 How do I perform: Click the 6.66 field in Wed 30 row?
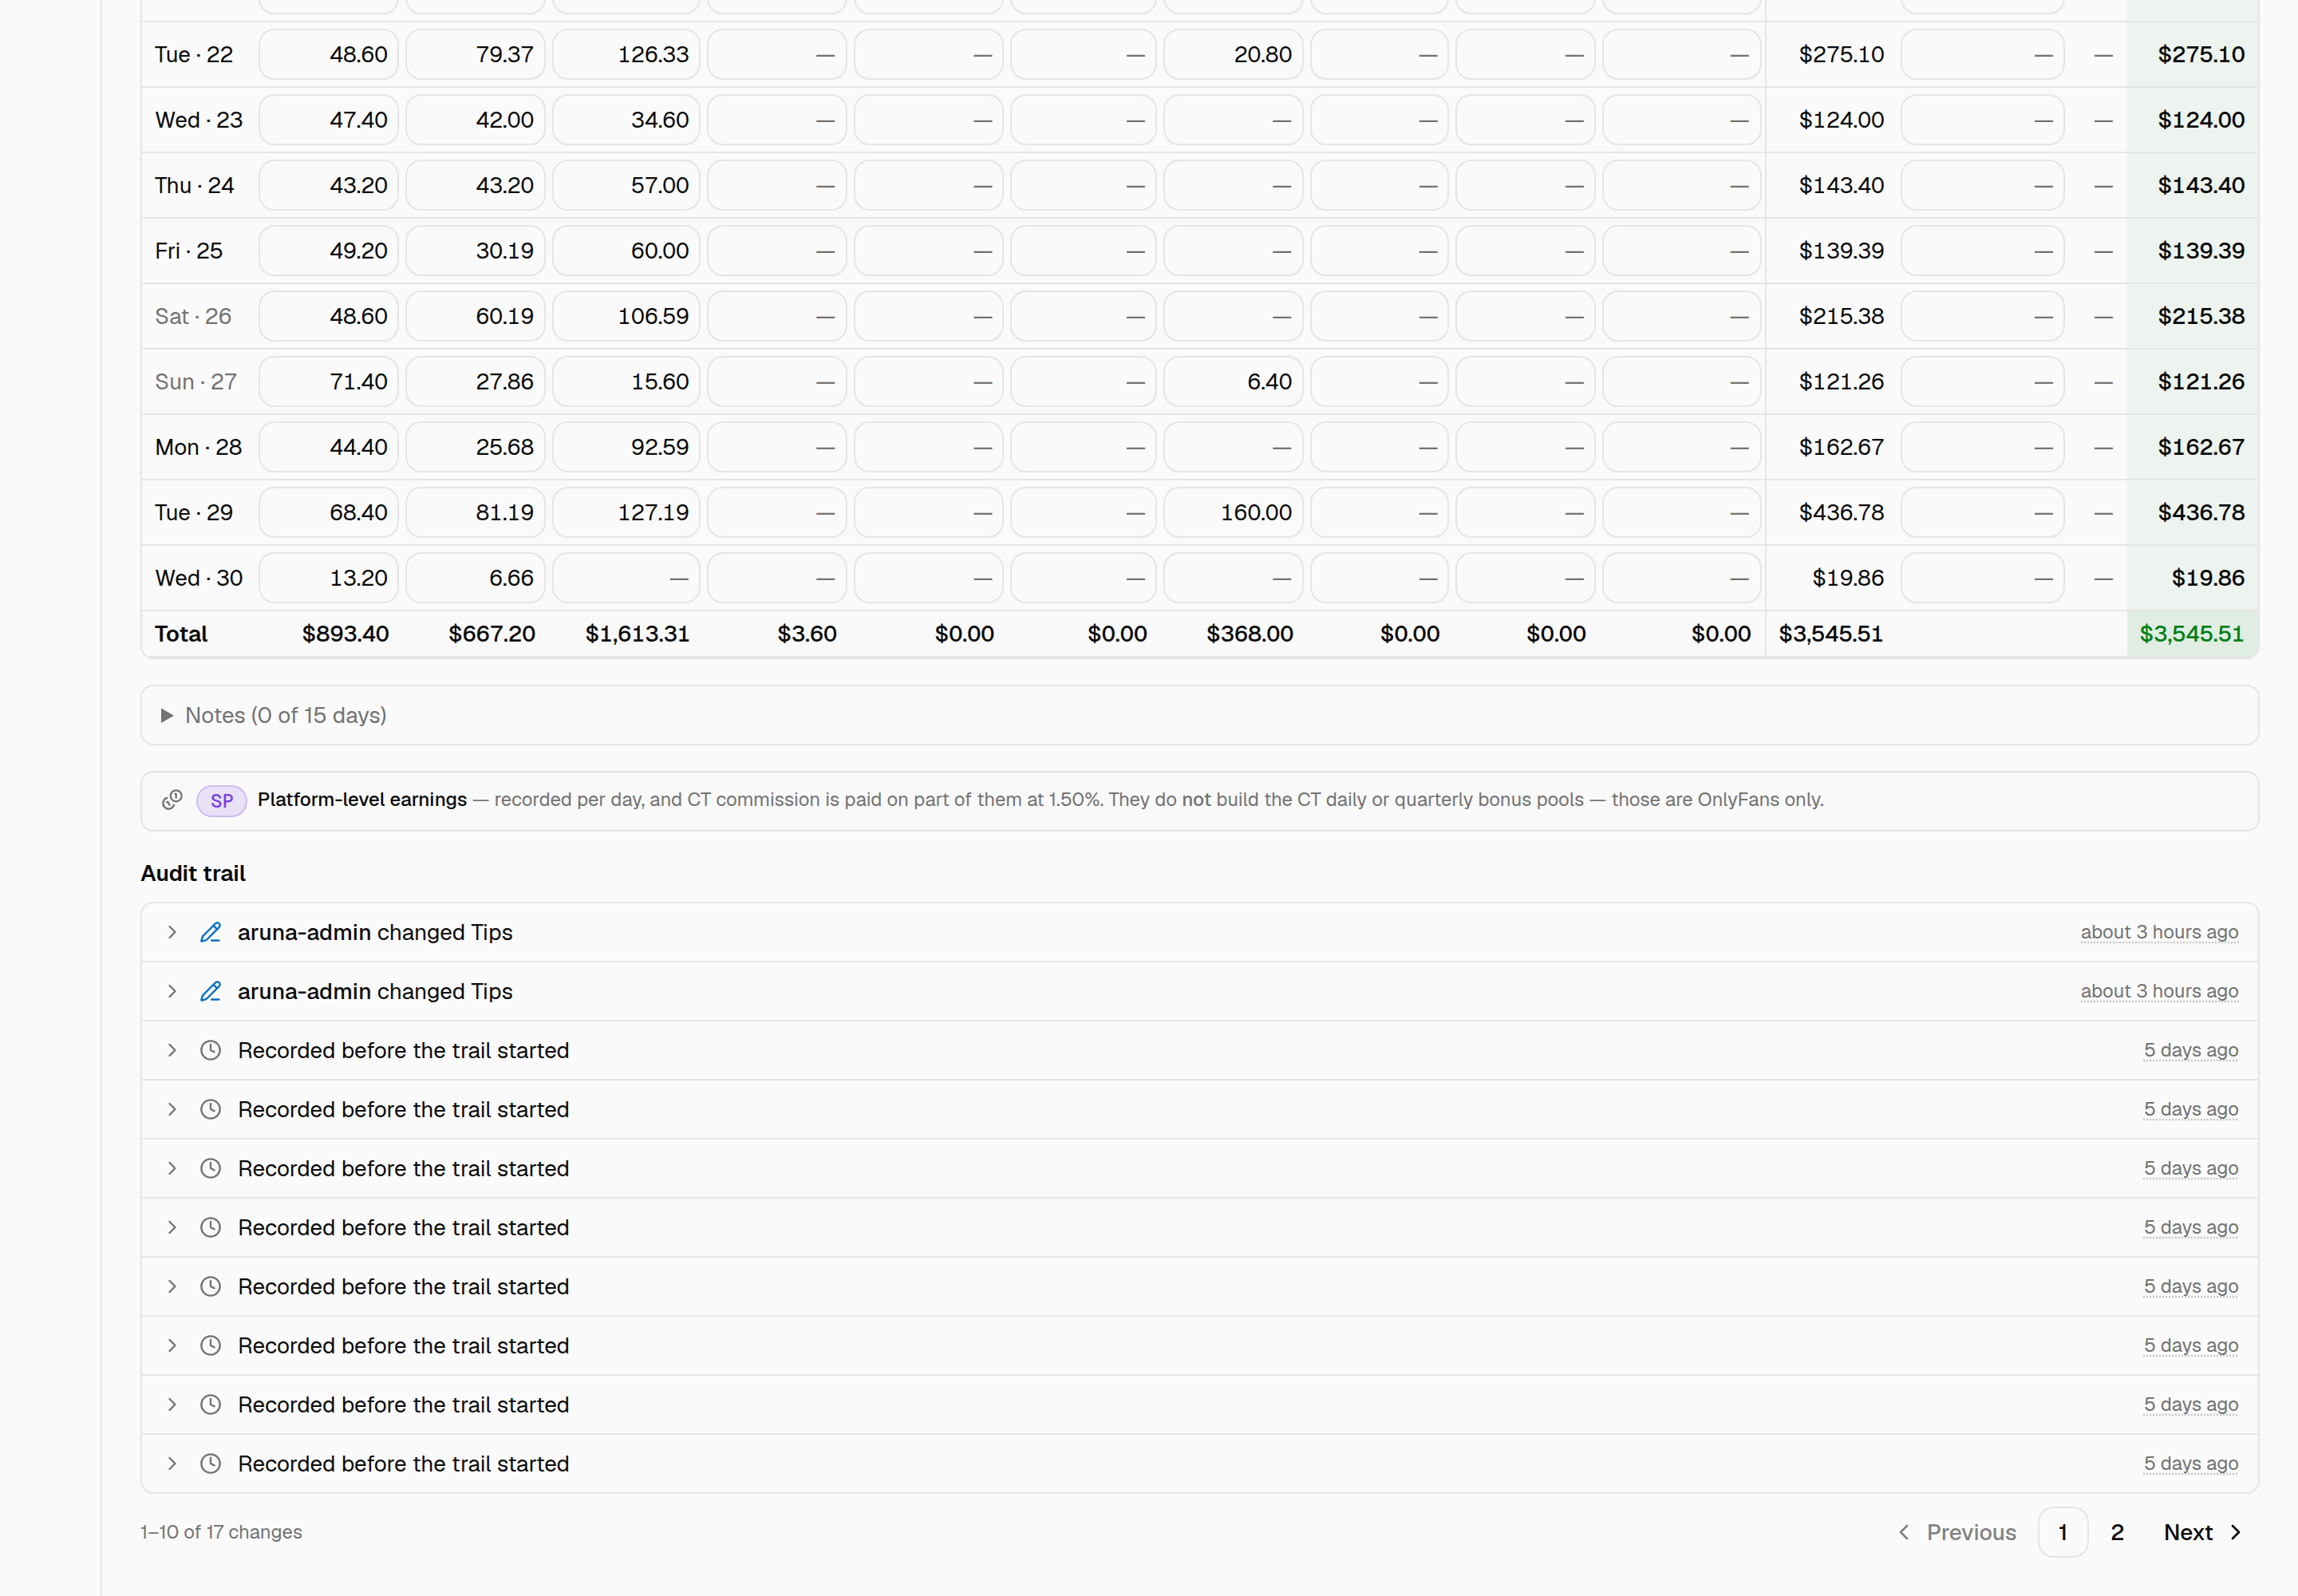pyautogui.click(x=475, y=578)
